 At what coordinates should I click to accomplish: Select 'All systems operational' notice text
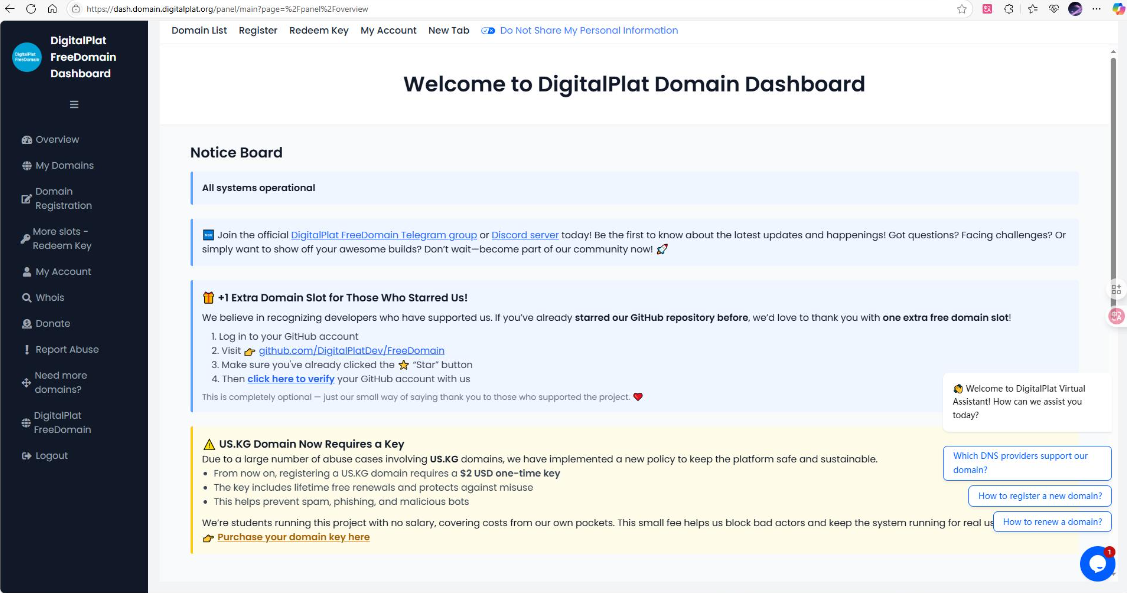(x=259, y=188)
